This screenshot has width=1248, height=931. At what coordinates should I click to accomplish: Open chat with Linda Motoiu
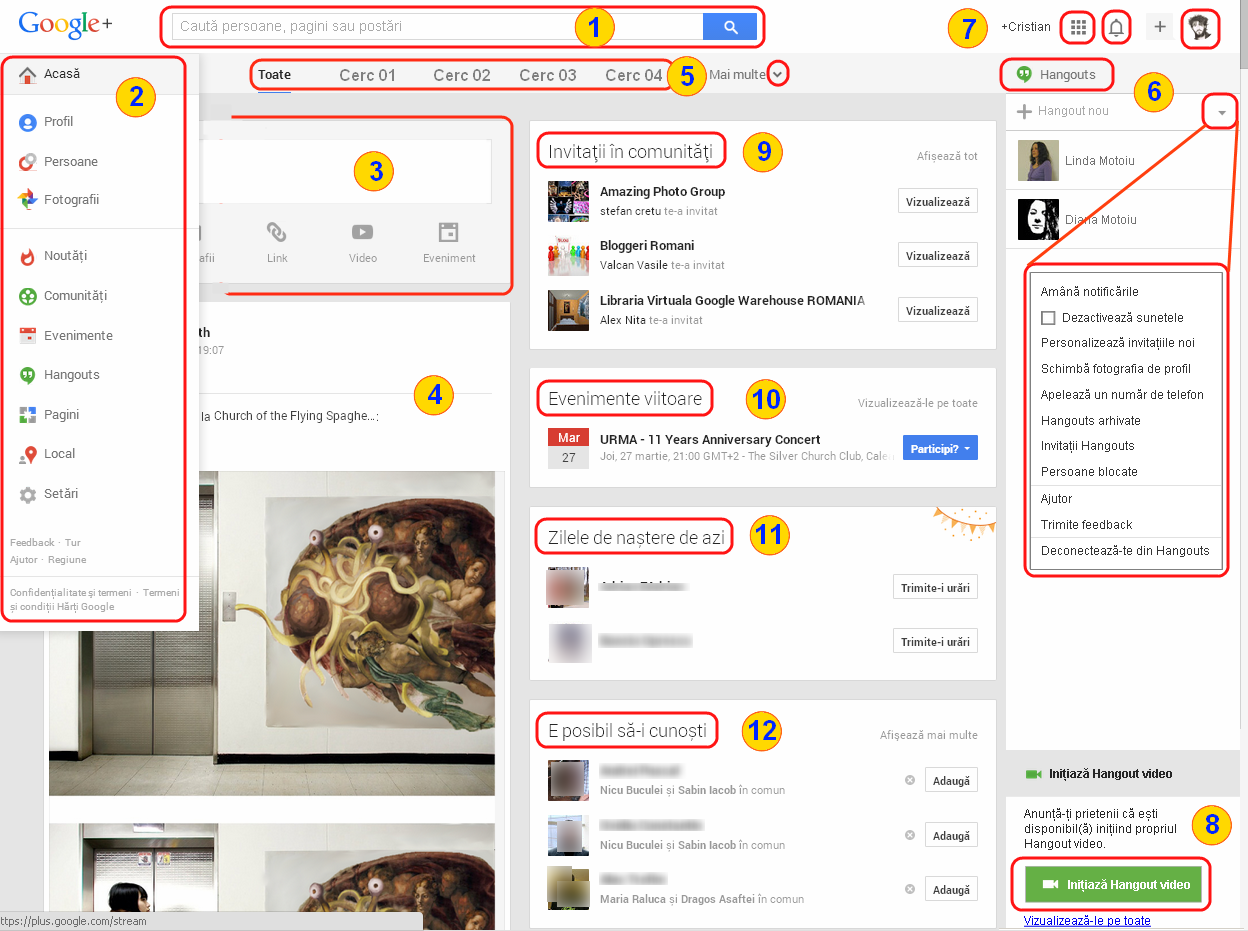1122,161
